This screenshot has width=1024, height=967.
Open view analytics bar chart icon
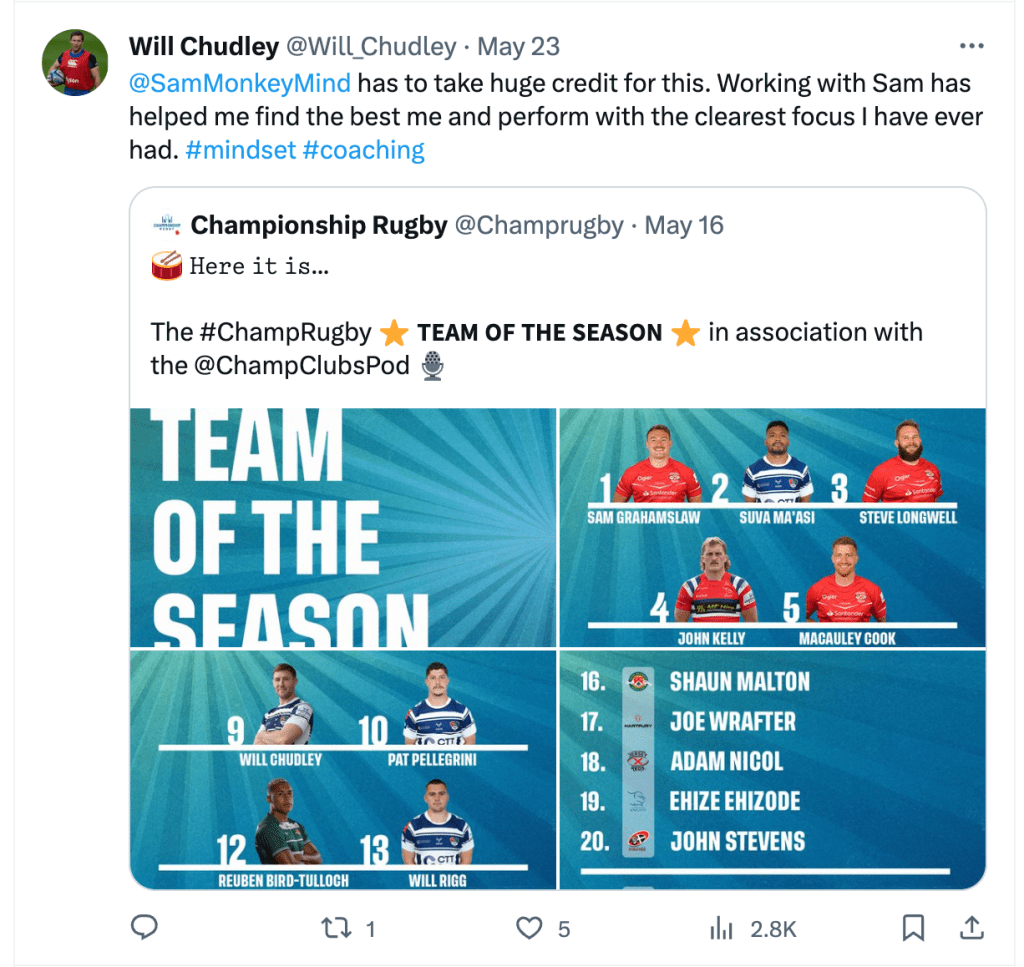point(720,928)
